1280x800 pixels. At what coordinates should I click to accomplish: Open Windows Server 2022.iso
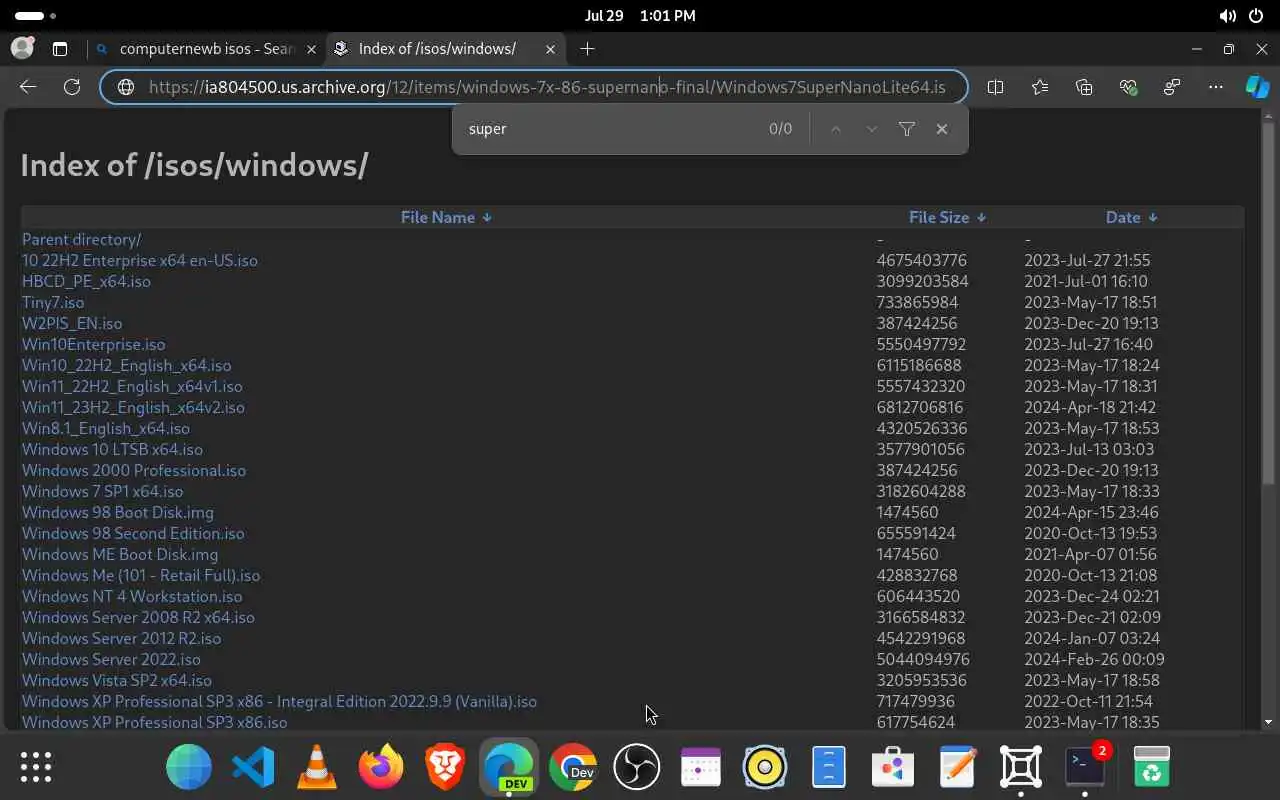[111, 659]
